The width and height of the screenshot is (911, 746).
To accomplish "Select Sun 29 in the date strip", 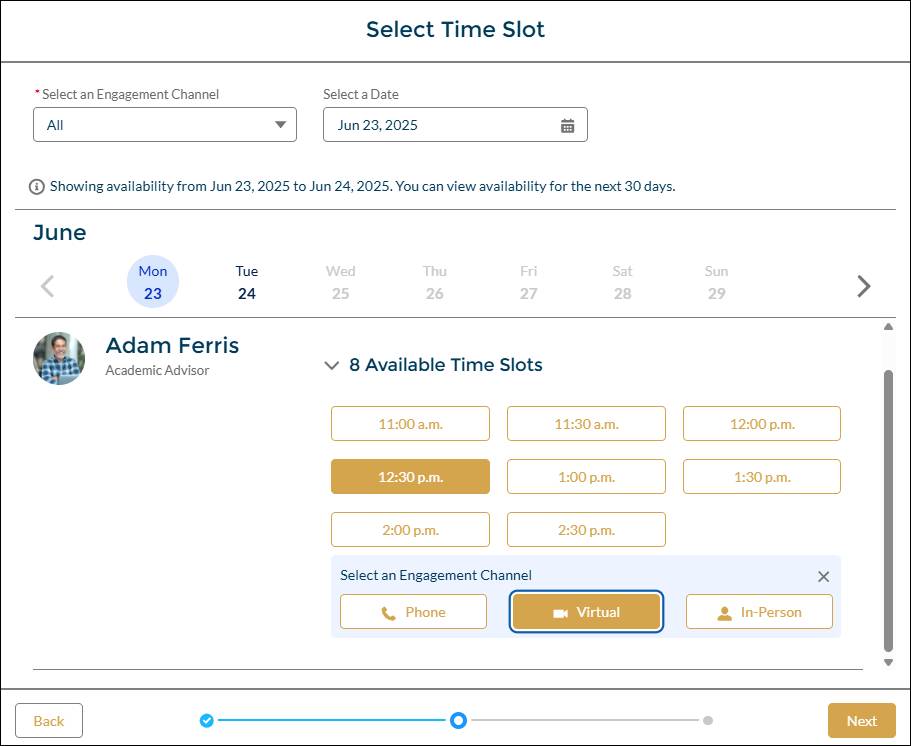I will [x=716, y=282].
